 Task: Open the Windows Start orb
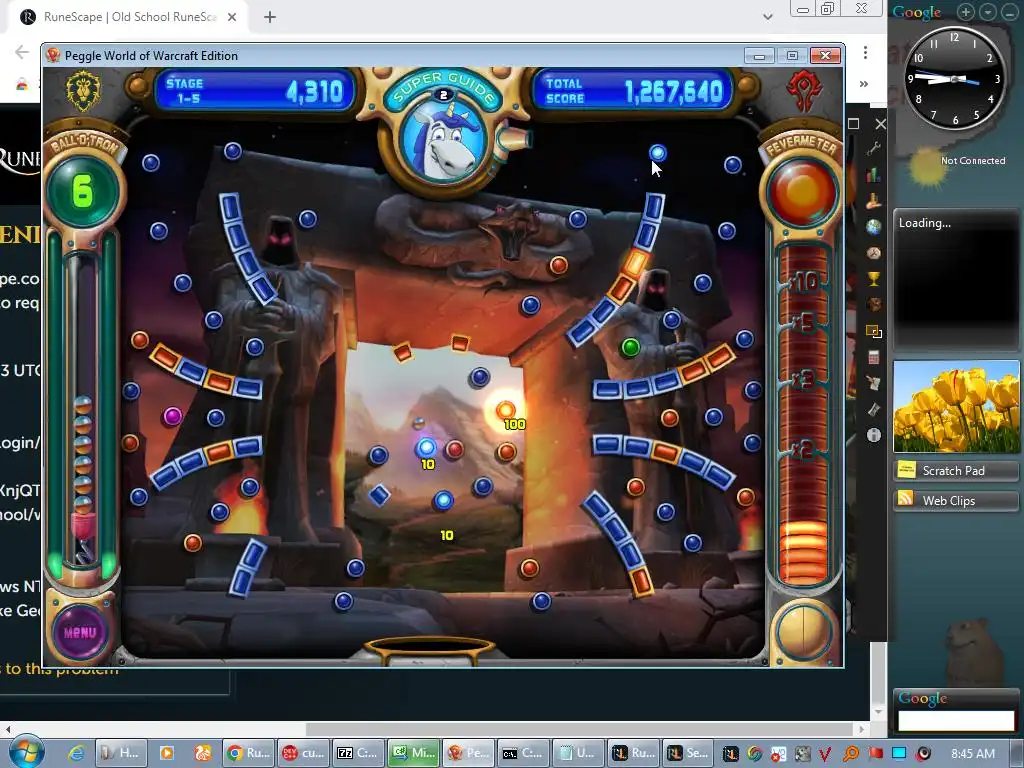coord(27,752)
